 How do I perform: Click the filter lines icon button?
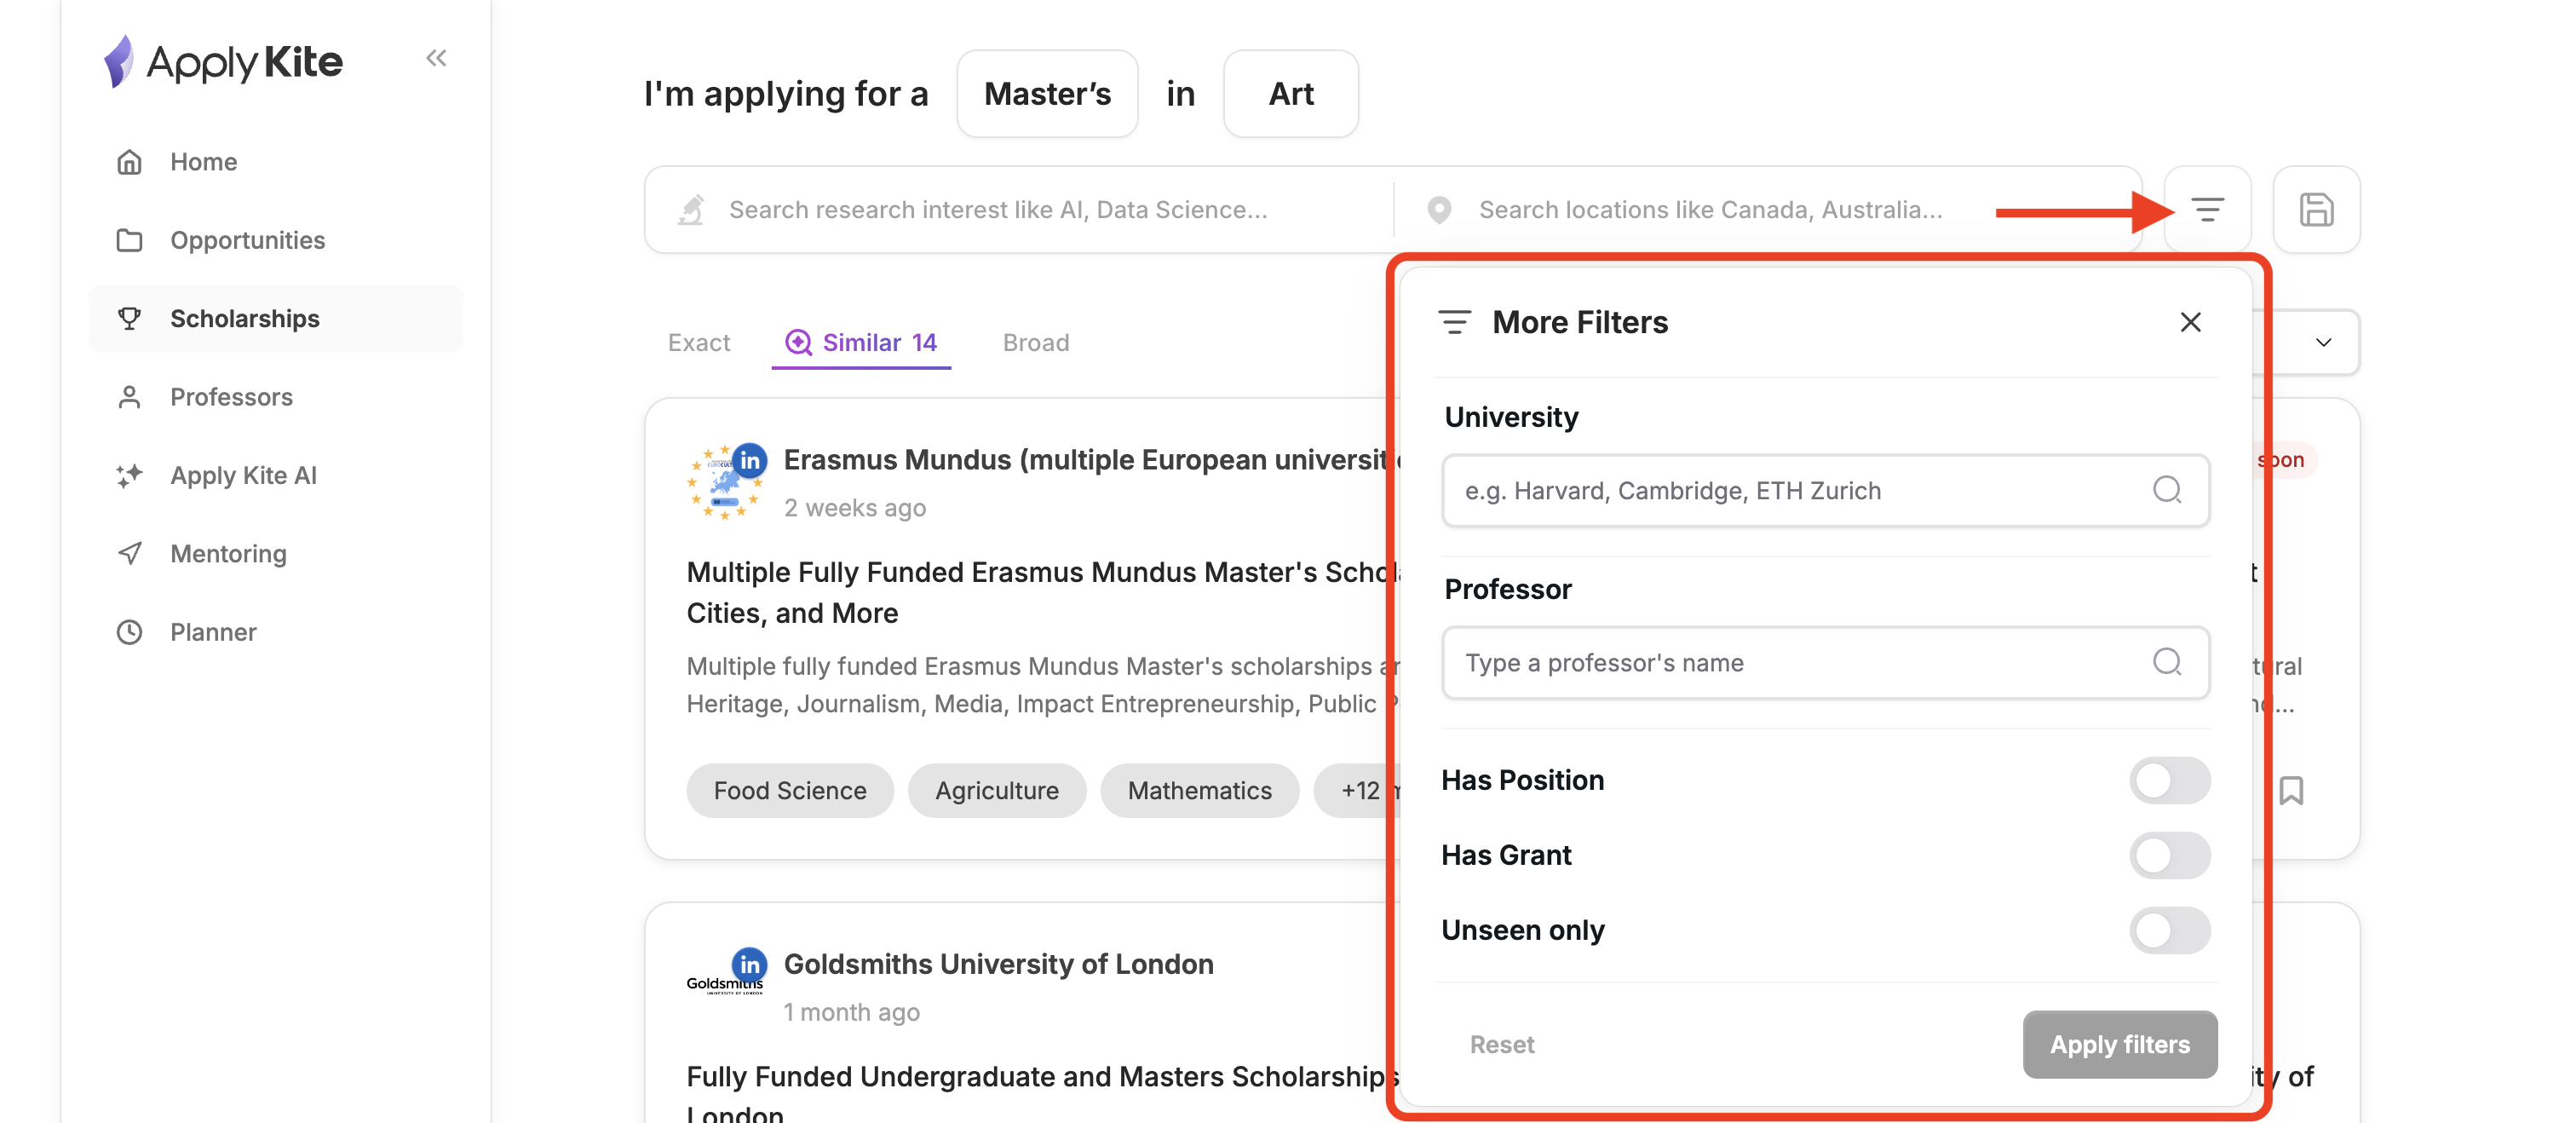(x=2206, y=210)
